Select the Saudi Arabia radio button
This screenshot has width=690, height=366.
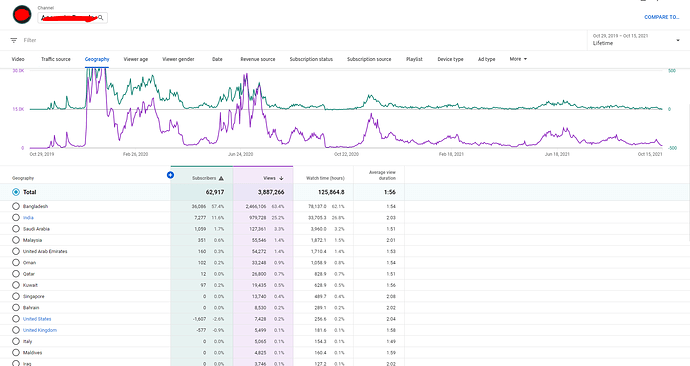(x=16, y=229)
